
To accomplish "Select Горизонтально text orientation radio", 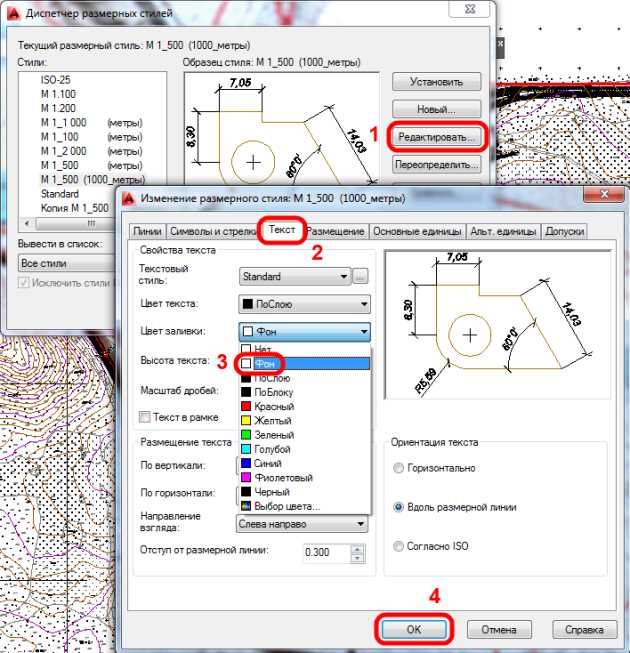I will coord(398,468).
